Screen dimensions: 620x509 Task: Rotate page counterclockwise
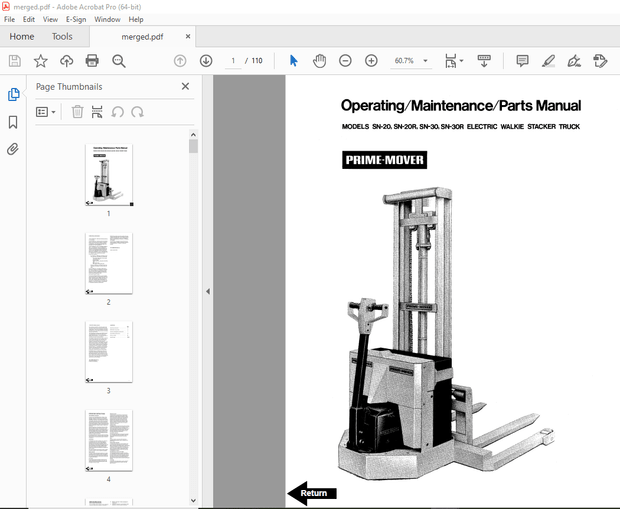coord(117,112)
